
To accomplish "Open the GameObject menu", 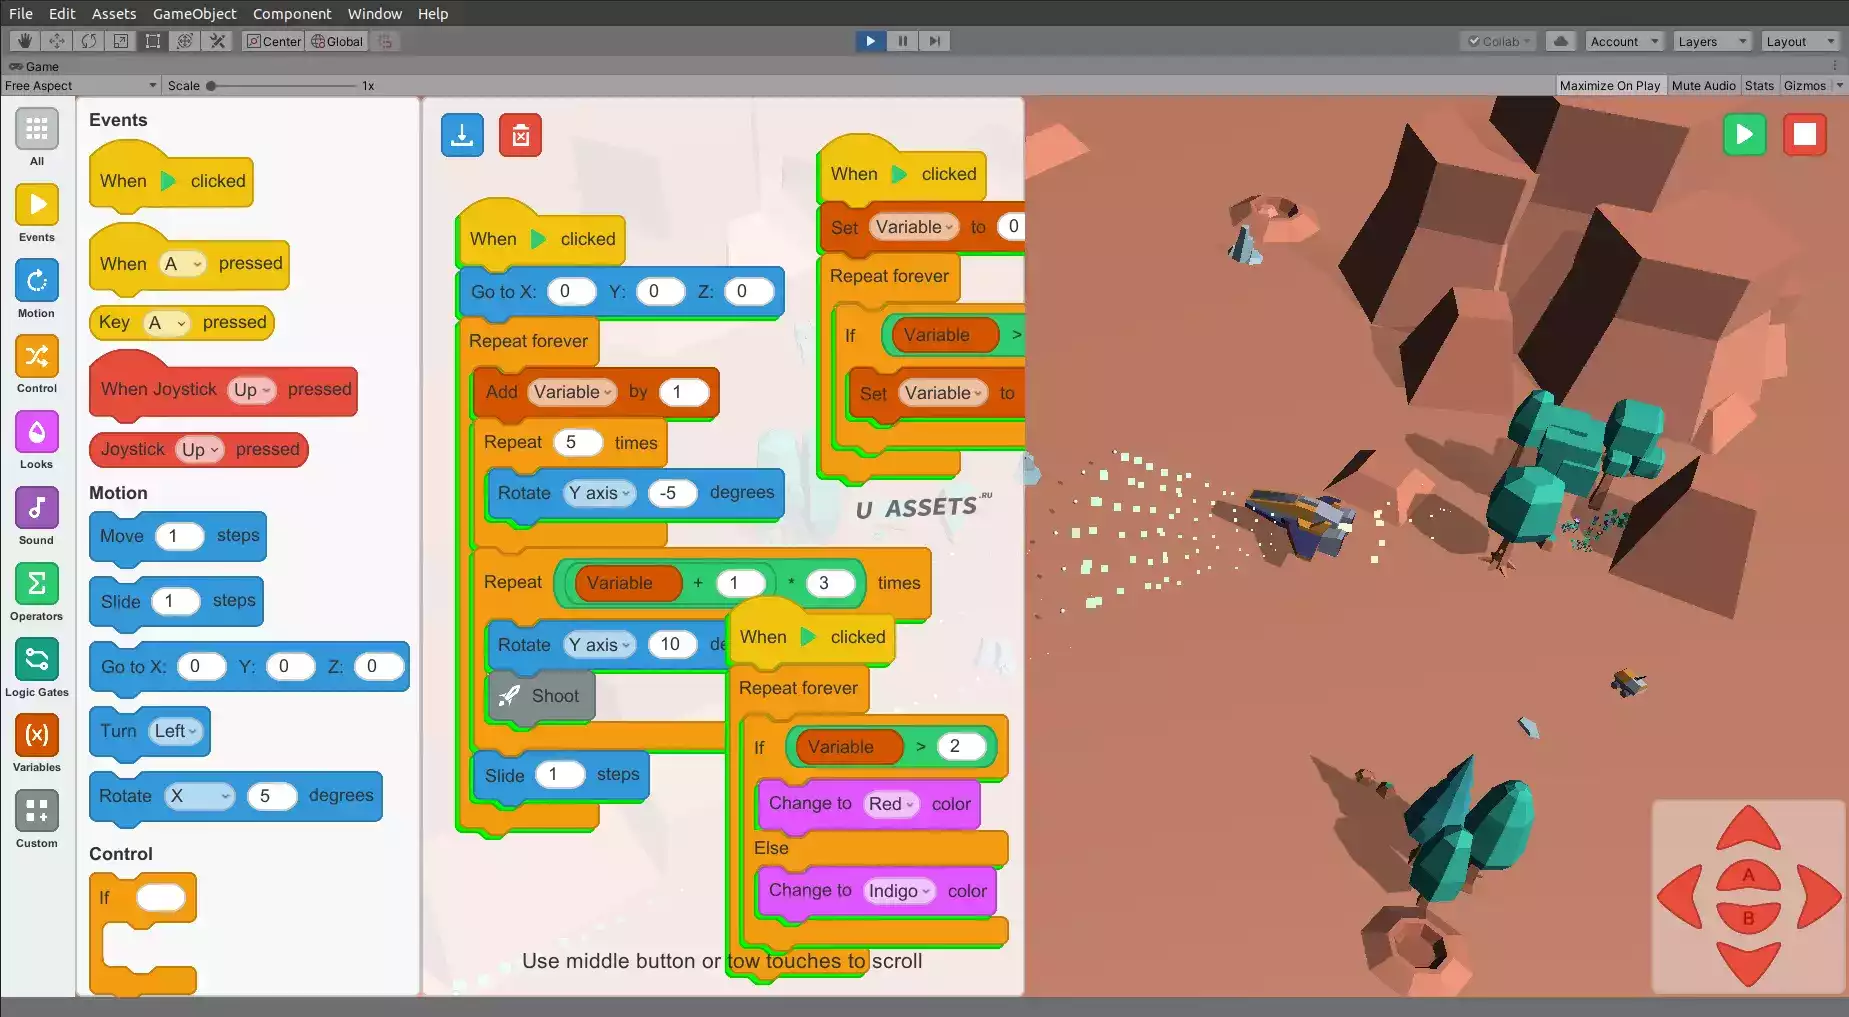I will click(x=194, y=13).
